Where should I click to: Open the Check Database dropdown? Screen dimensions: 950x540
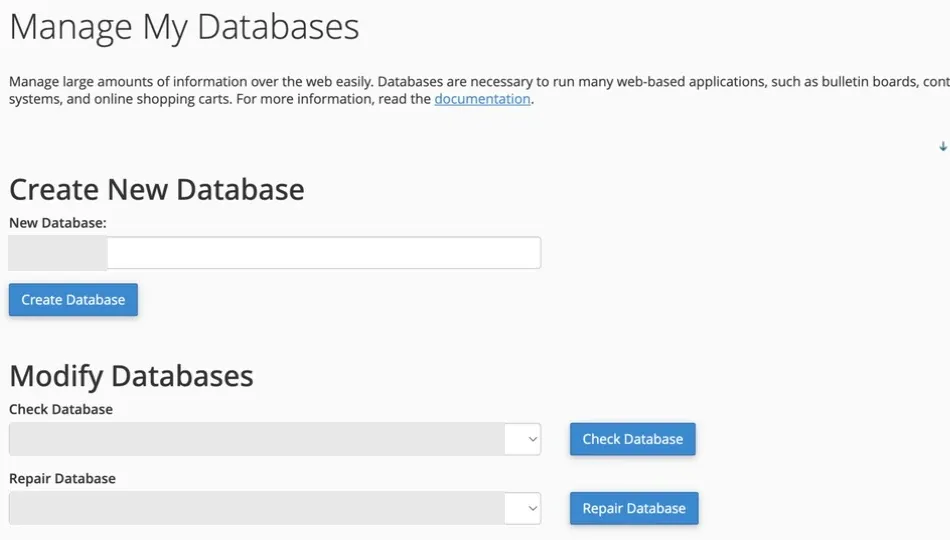point(275,439)
